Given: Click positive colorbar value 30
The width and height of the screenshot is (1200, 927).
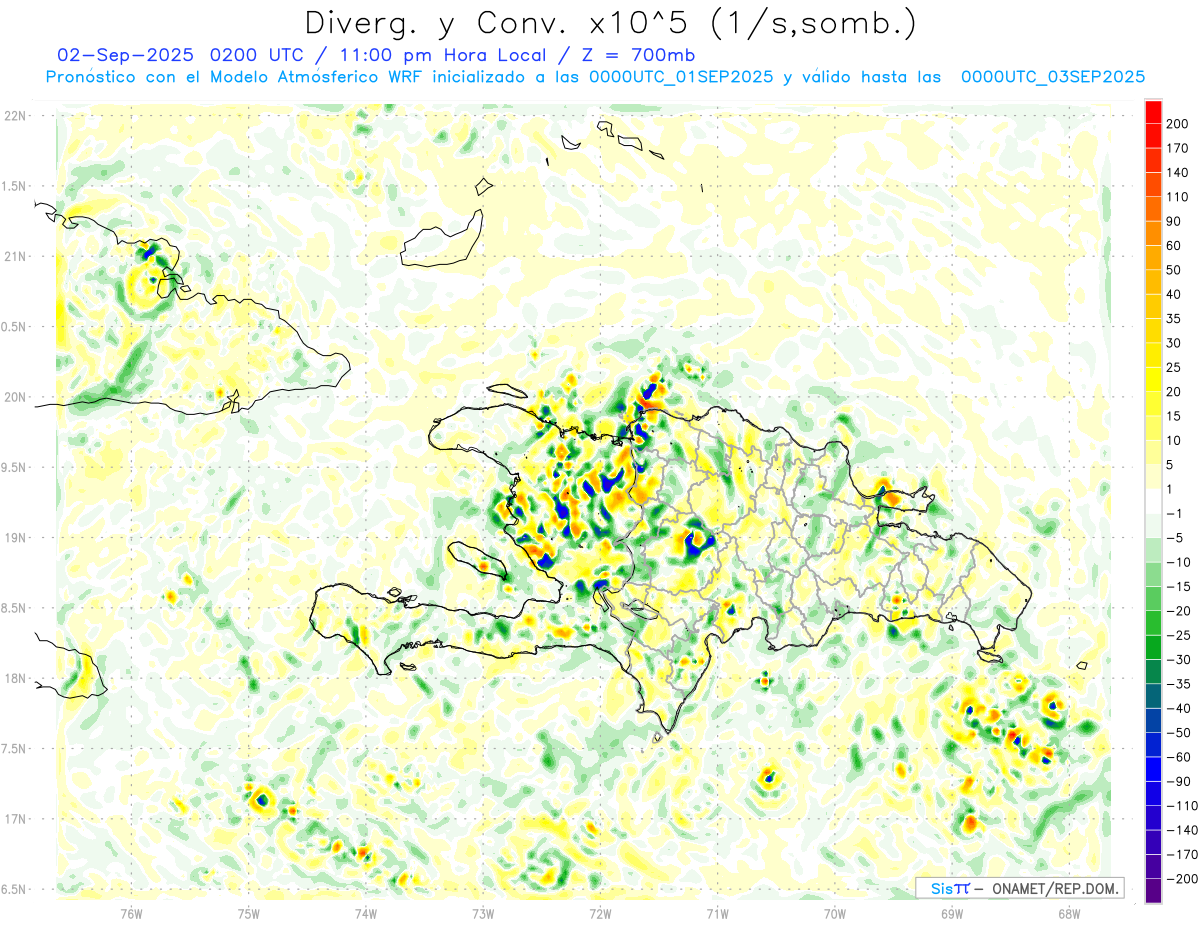Looking at the screenshot, I should click(x=1174, y=344).
